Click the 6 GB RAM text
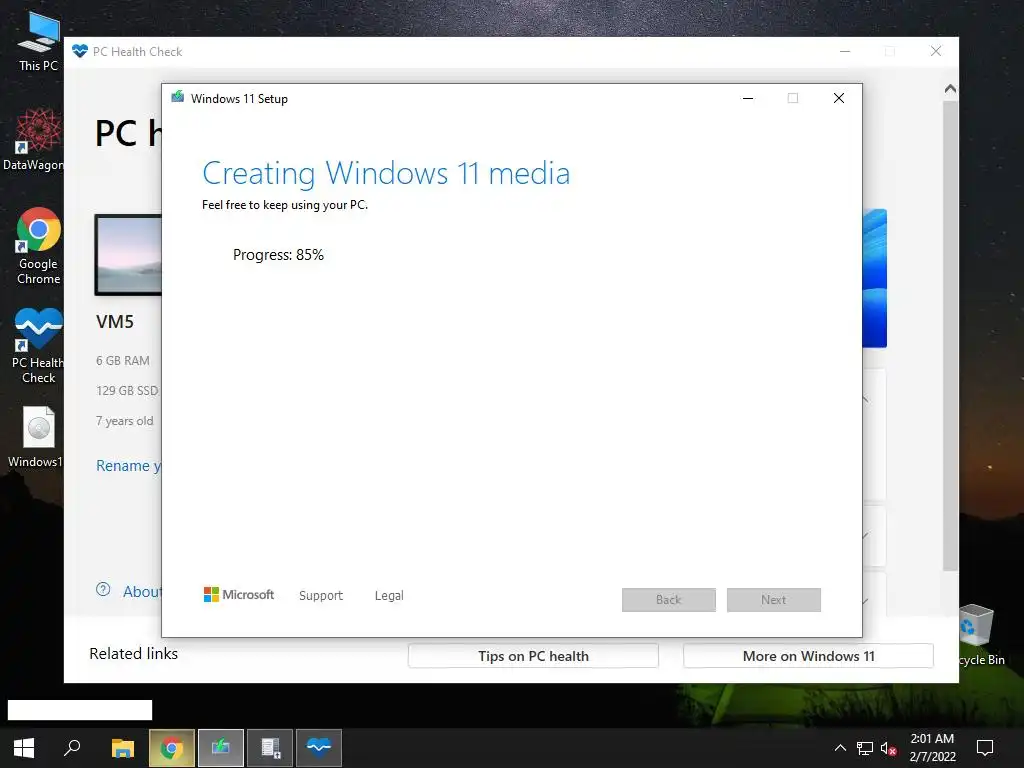 (123, 360)
